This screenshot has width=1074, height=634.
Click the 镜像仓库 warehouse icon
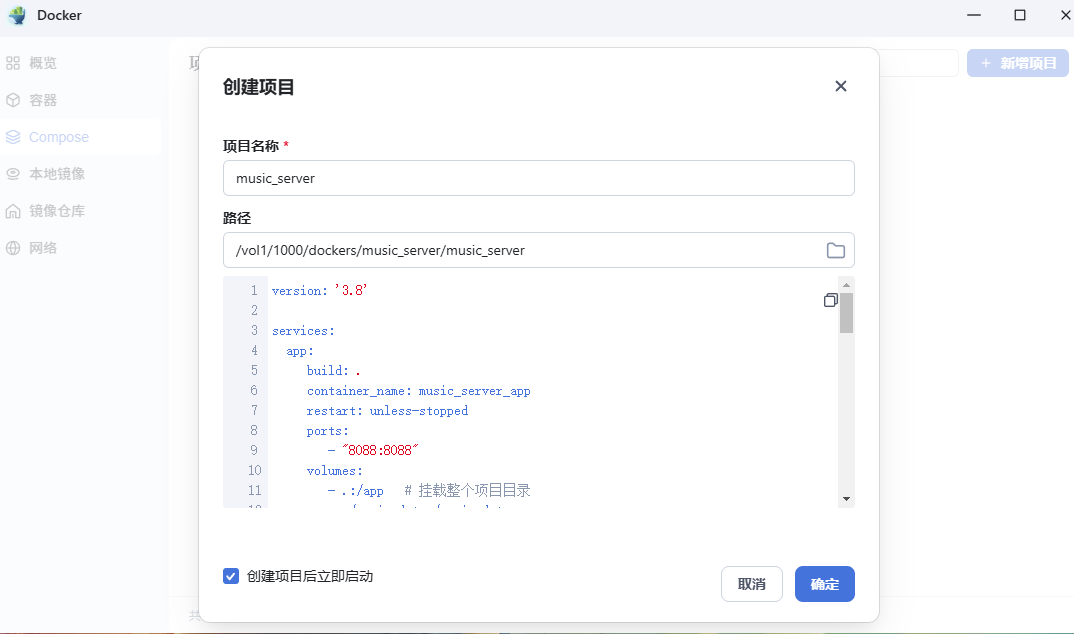click(x=13, y=211)
